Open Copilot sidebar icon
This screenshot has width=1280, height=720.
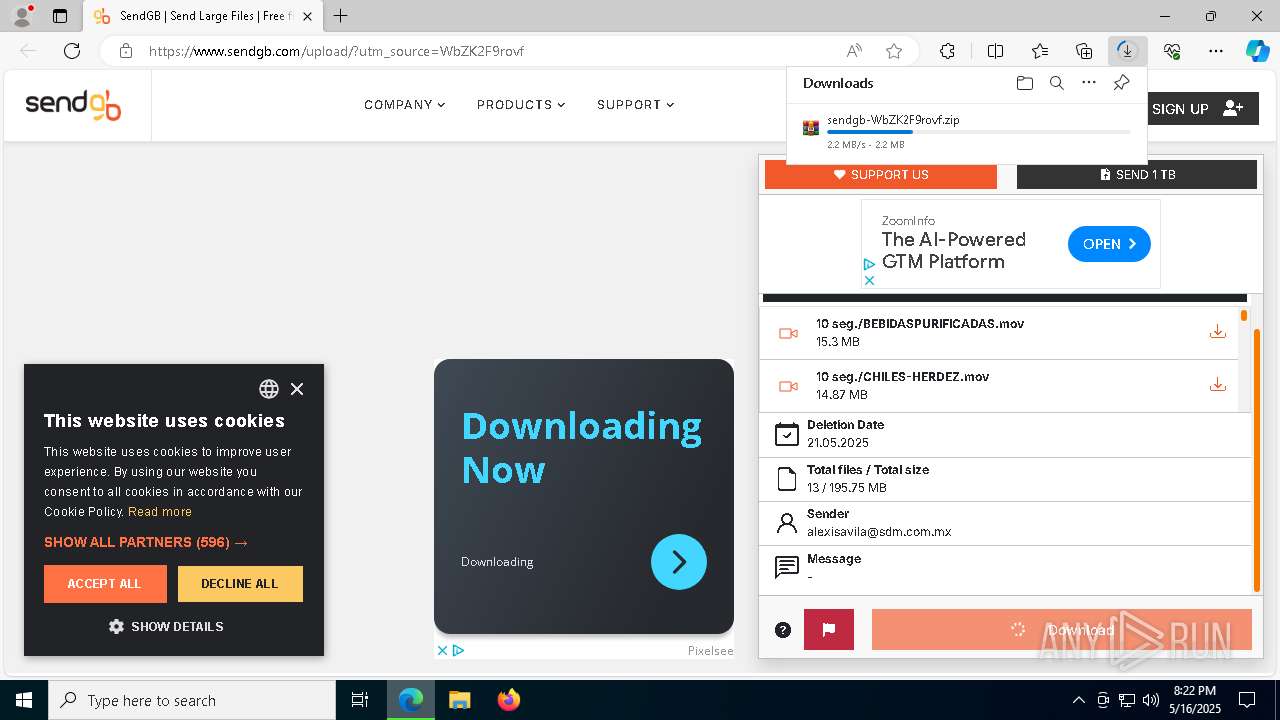1257,51
